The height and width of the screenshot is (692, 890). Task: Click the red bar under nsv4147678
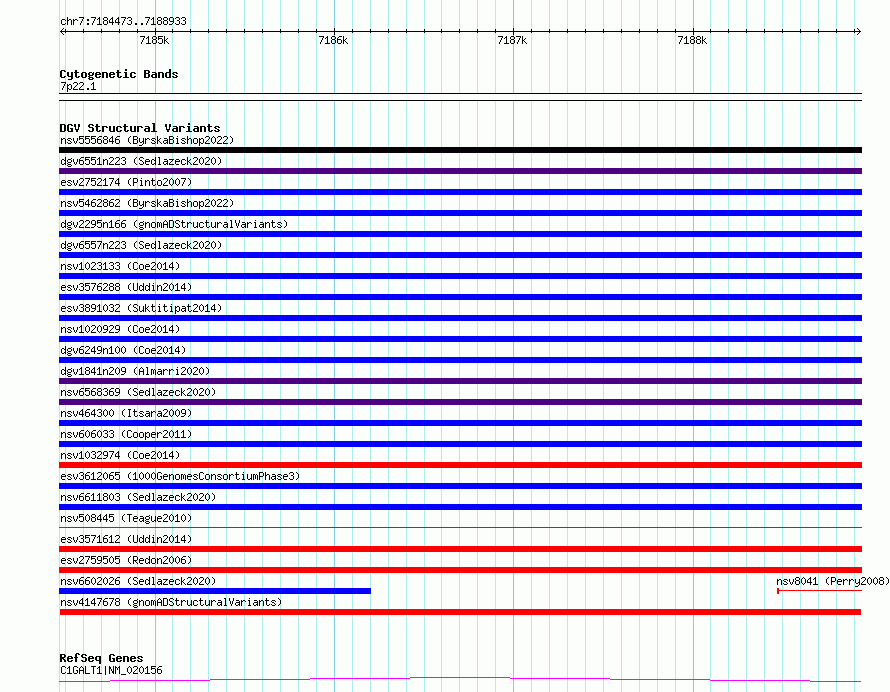point(460,612)
